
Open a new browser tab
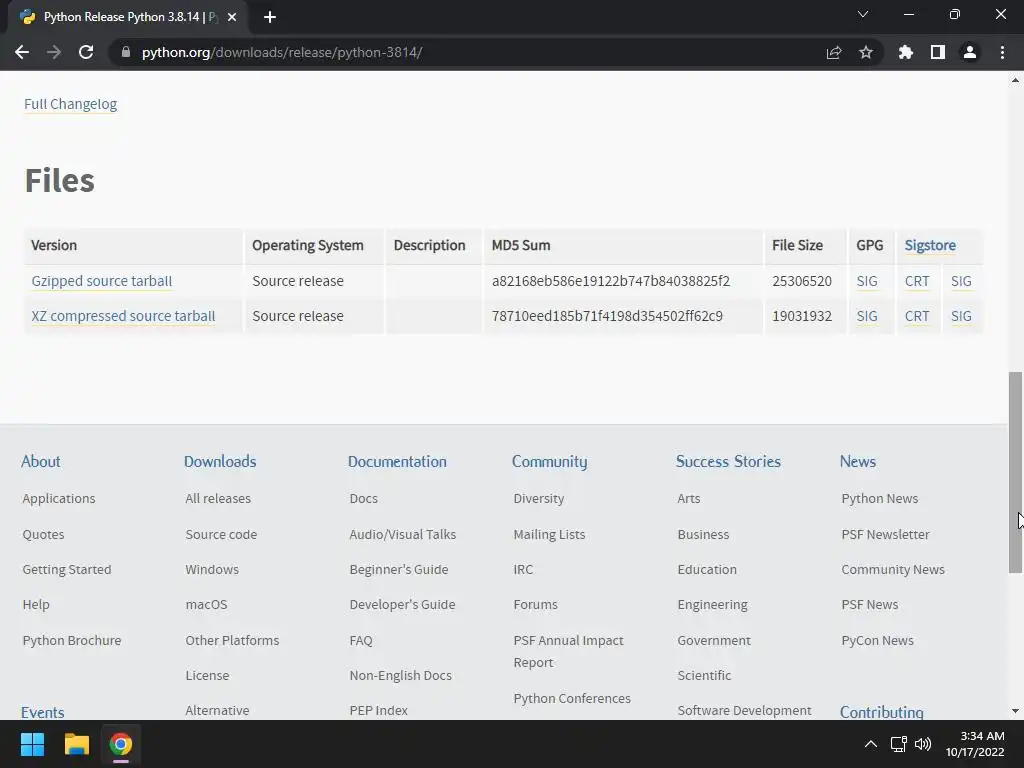pyautogui.click(x=270, y=17)
